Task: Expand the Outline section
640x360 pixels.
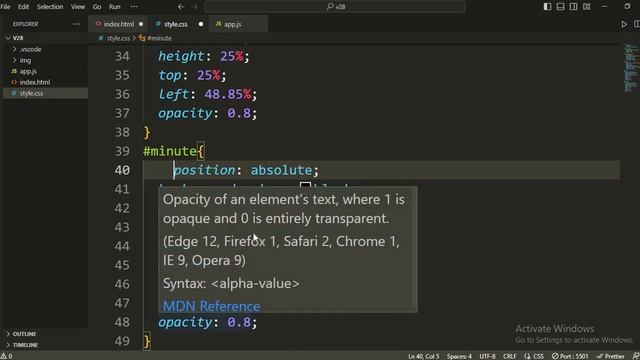Action: (x=24, y=334)
